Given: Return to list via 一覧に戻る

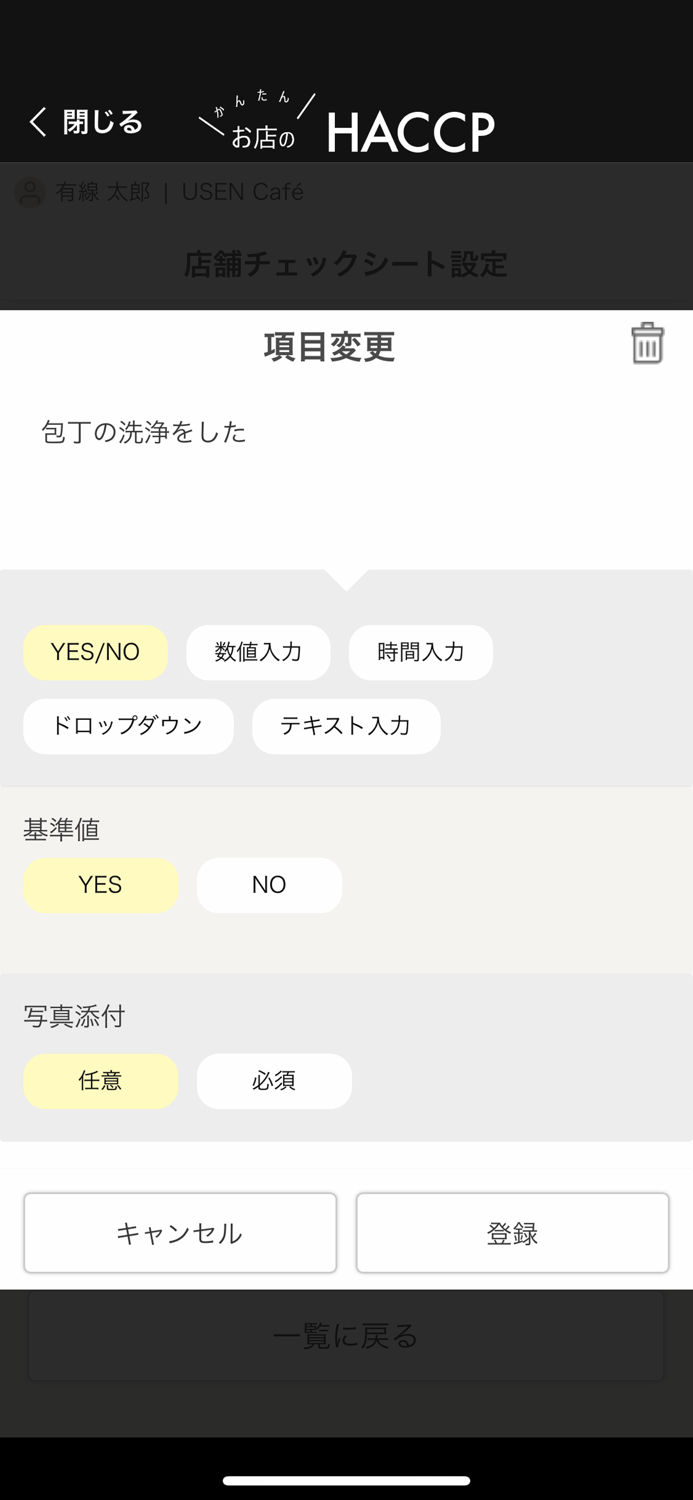Looking at the screenshot, I should 345,1335.
